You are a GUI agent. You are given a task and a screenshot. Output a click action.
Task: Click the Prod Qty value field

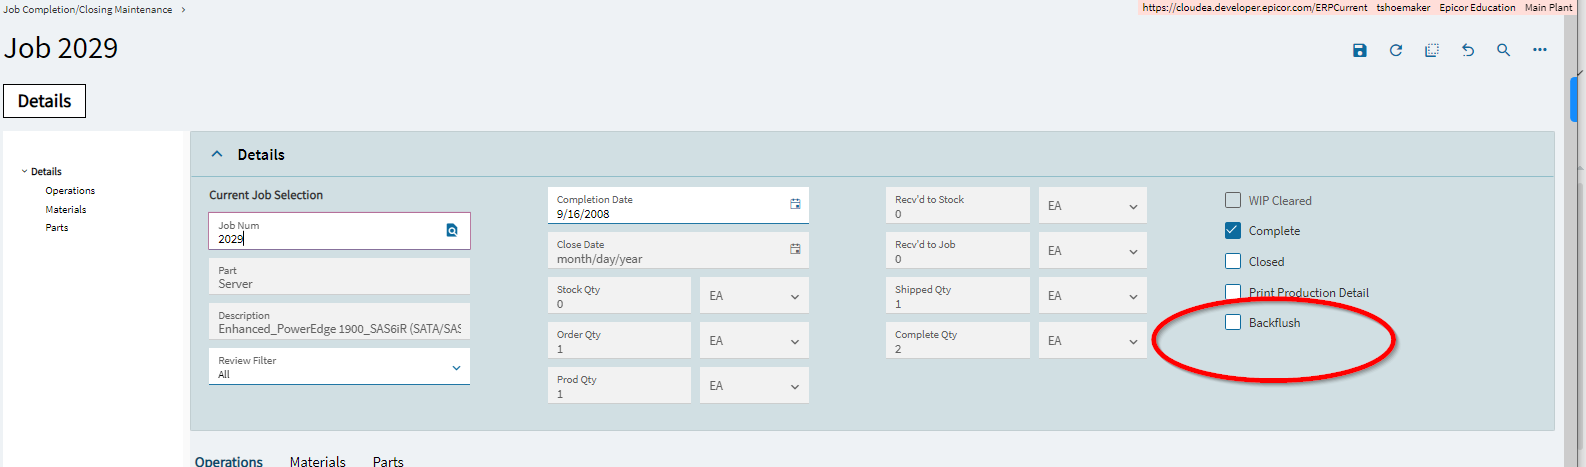[619, 385]
